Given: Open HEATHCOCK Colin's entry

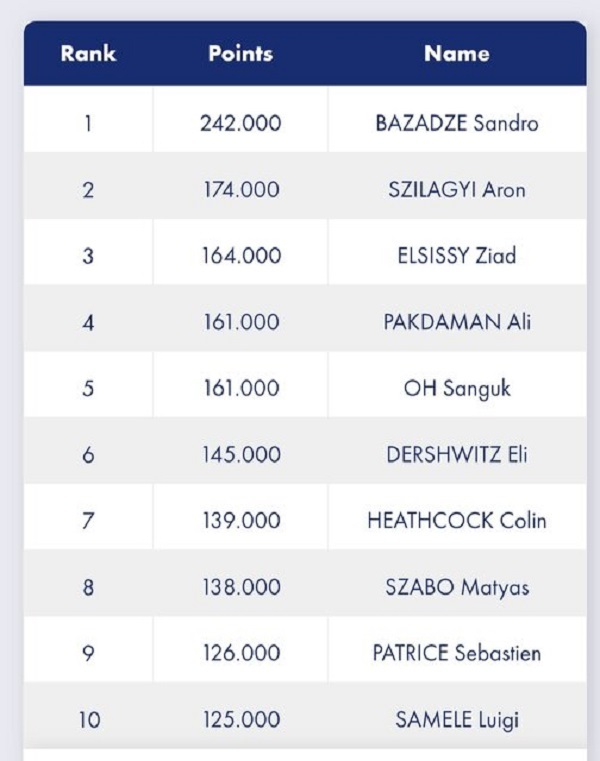Looking at the screenshot, I should click(456, 521).
